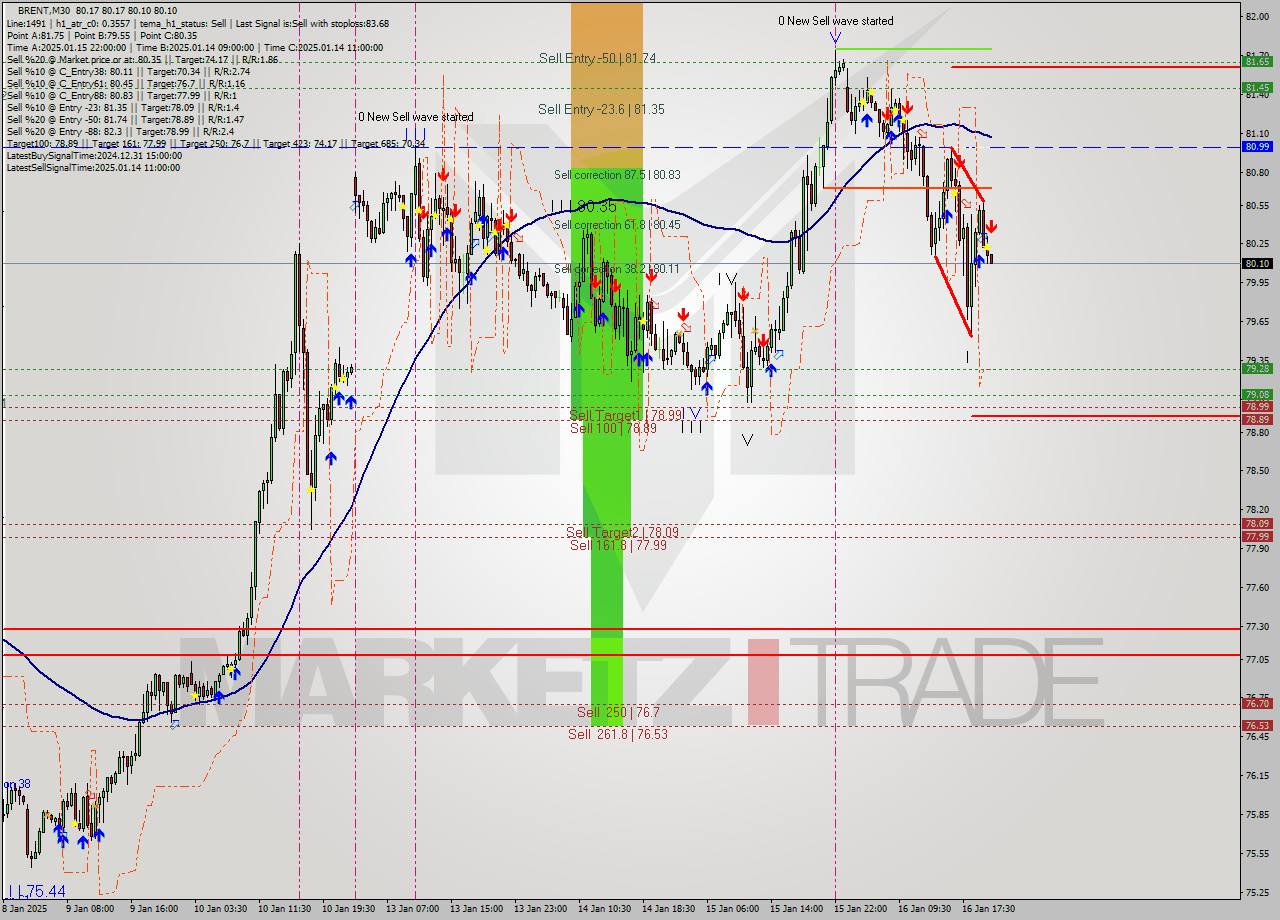The width and height of the screenshot is (1280, 920).
Task: Click the 82.00 price scale value
Action: (x=1256, y=16)
